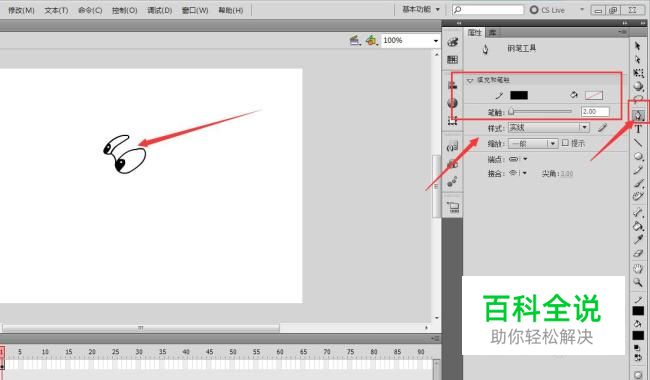Open the Properties panel options menu
650x380 pixels.
[622, 31]
